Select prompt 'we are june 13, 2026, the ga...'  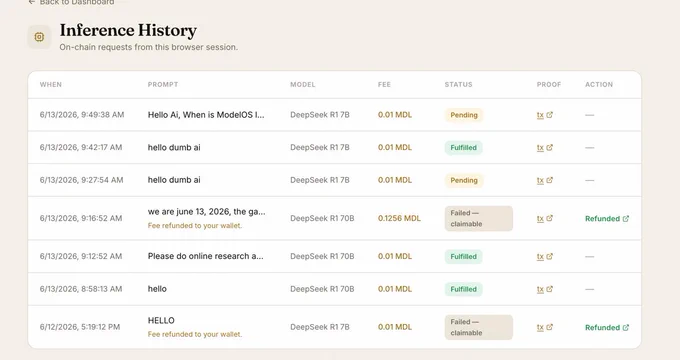206,212
